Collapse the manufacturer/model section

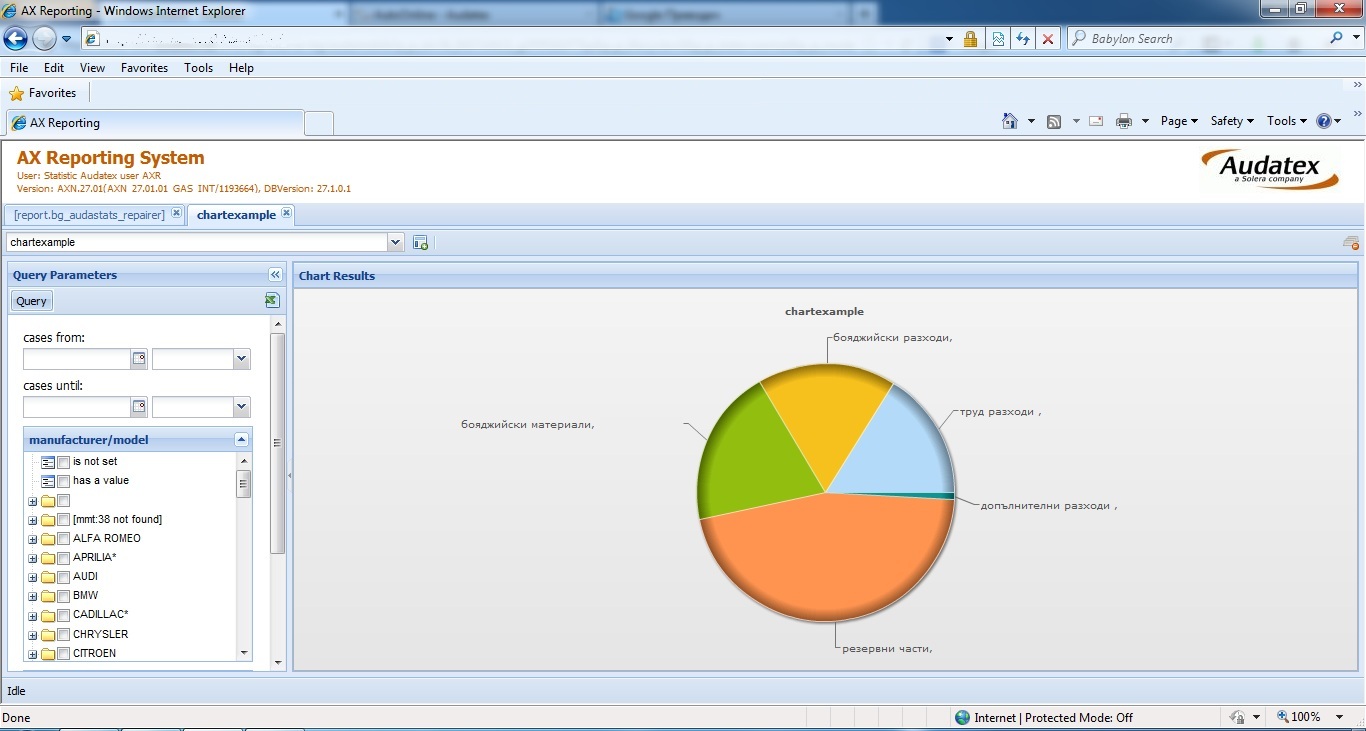tap(241, 440)
